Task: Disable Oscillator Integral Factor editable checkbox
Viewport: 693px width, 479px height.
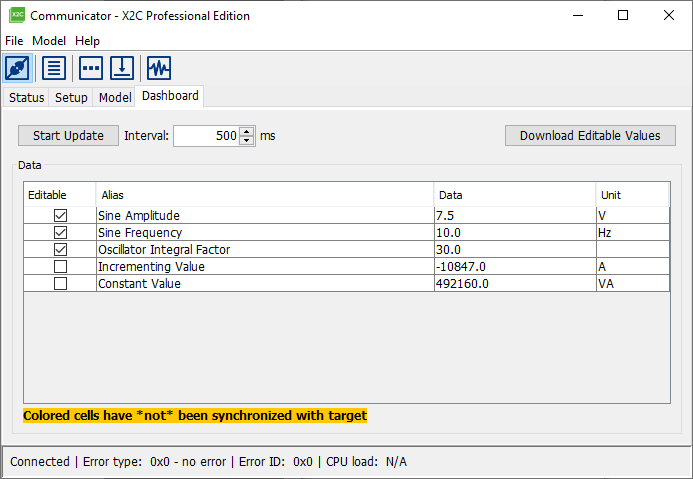Action: [x=60, y=250]
